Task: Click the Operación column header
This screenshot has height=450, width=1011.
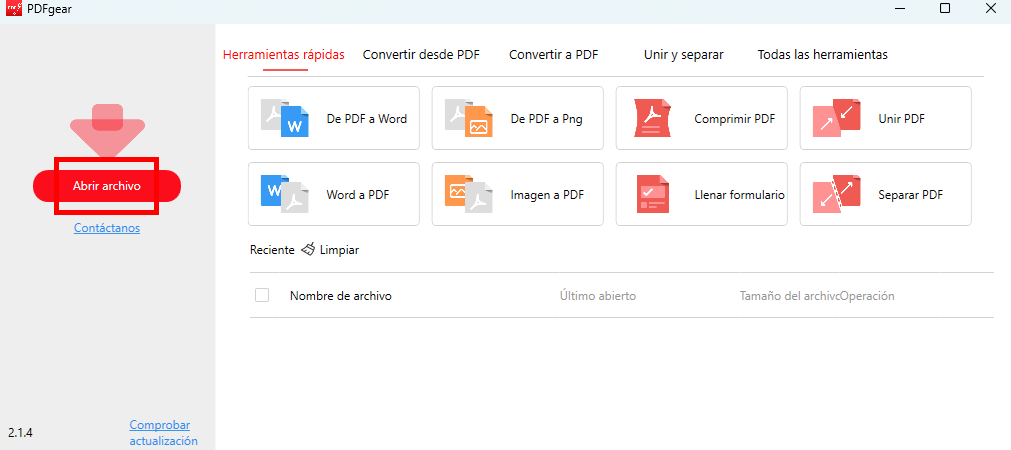Action: pos(867,296)
